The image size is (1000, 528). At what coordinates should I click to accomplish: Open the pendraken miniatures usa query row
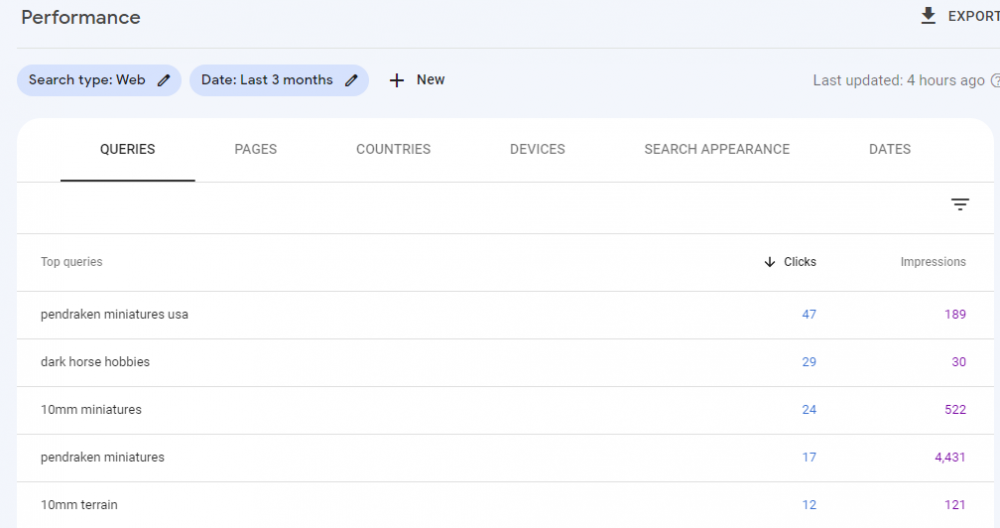114,314
